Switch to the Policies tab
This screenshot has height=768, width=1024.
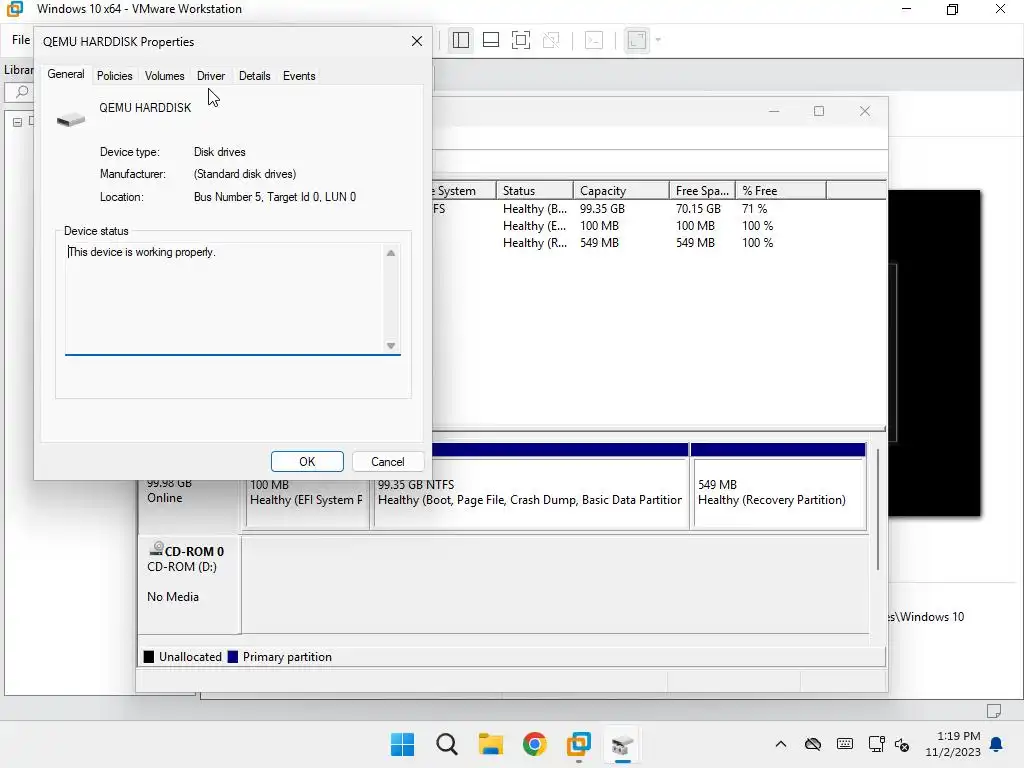pos(114,76)
